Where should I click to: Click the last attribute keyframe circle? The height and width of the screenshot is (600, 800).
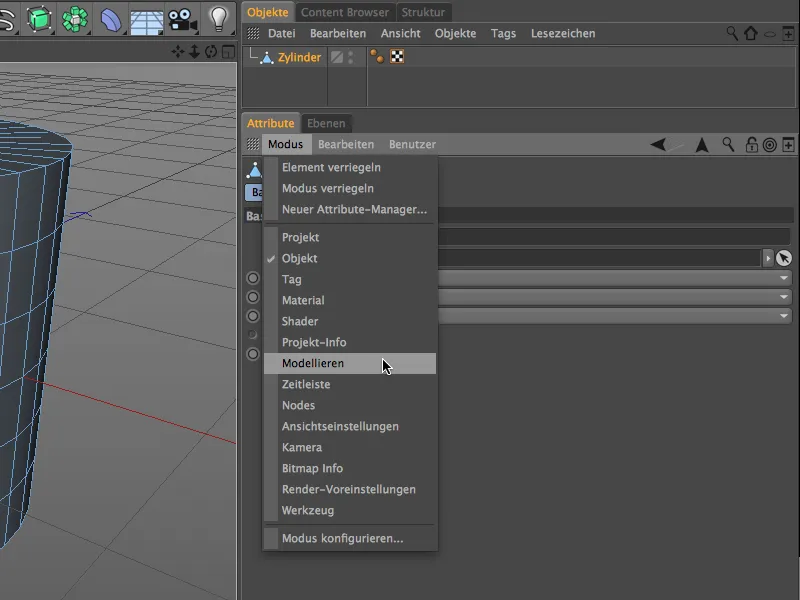(x=253, y=354)
